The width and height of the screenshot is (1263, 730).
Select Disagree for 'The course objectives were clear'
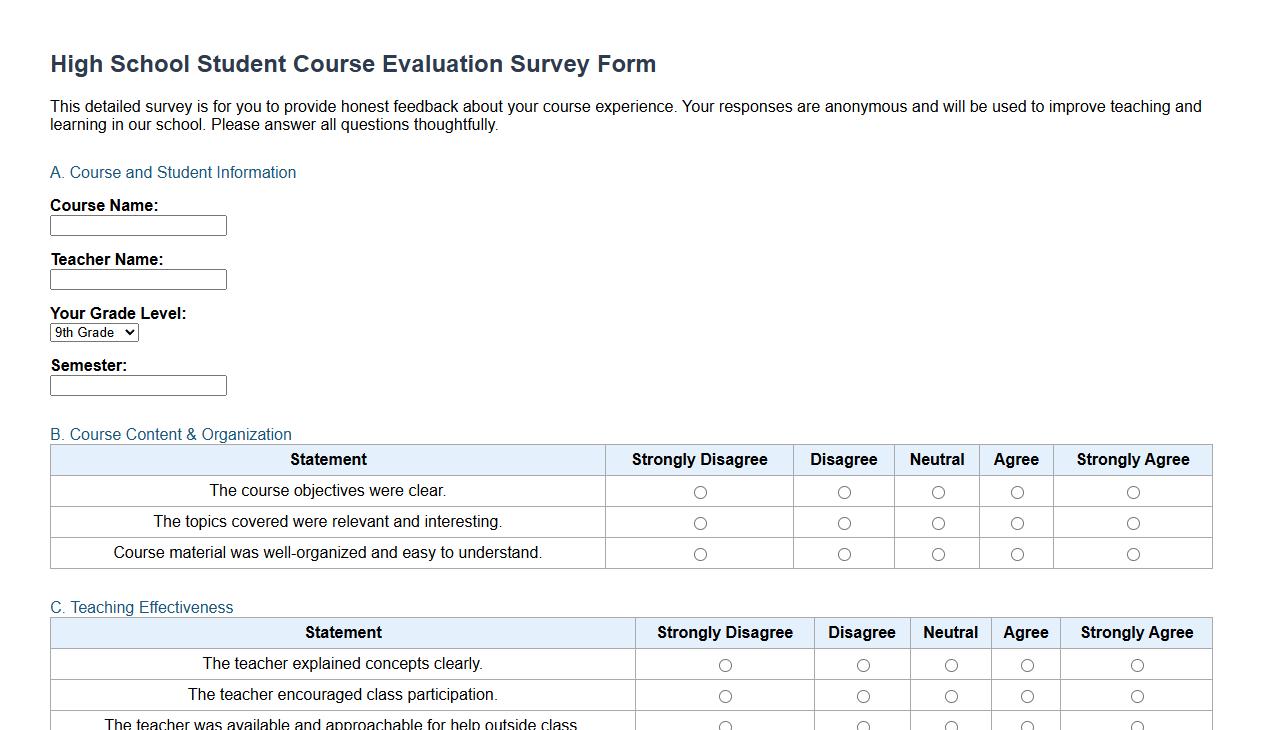[844, 491]
